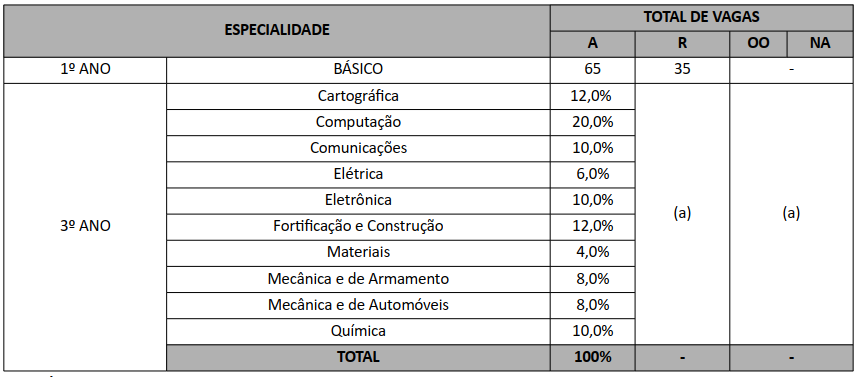Click the value 35 cell
Viewport: 857px width, 377px height.
[x=682, y=70]
